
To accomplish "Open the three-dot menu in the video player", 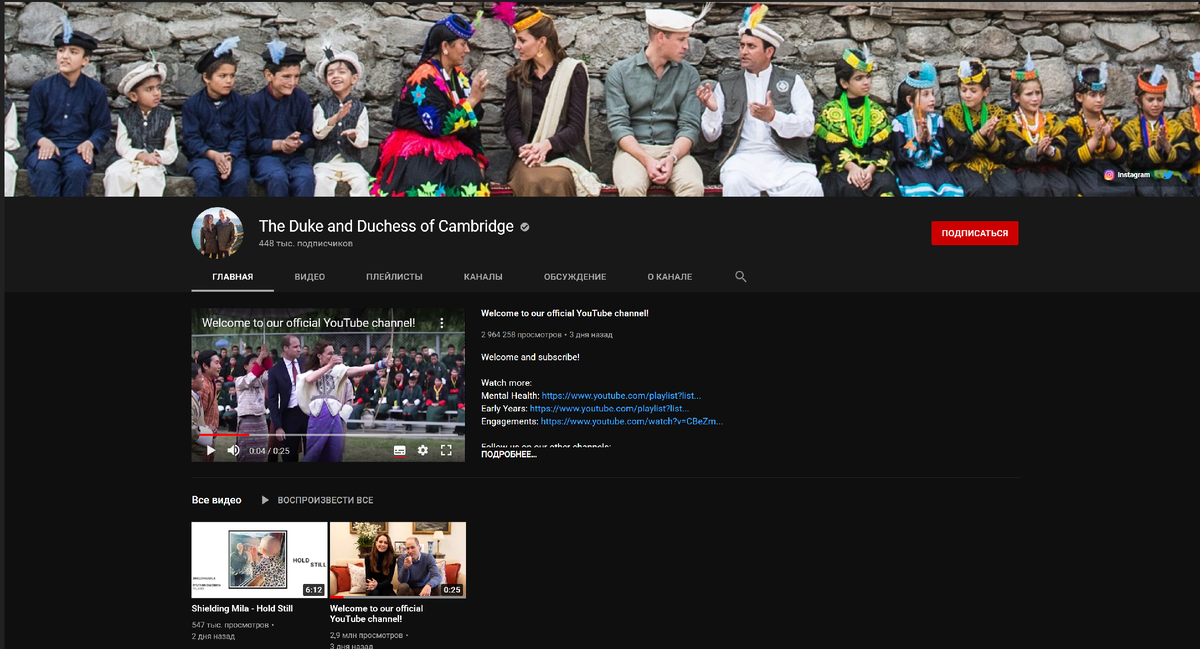I will coord(442,323).
